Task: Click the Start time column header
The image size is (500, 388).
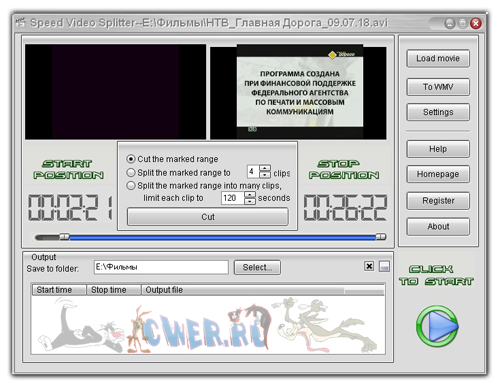Action: point(59,290)
